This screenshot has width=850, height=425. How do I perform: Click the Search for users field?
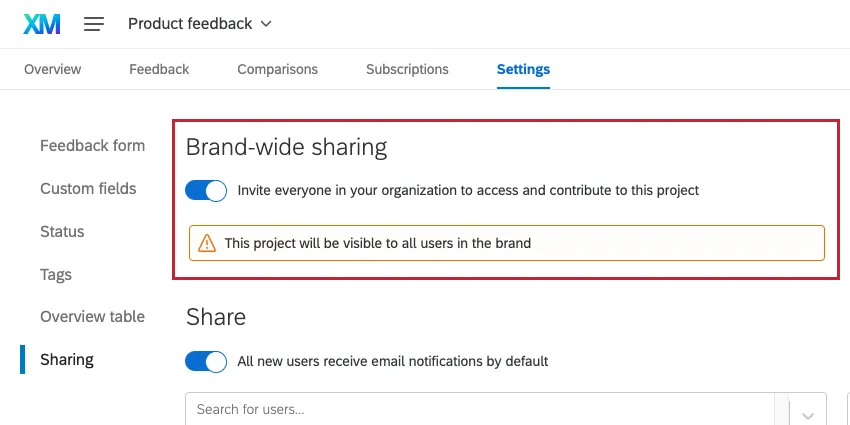pyautogui.click(x=480, y=409)
